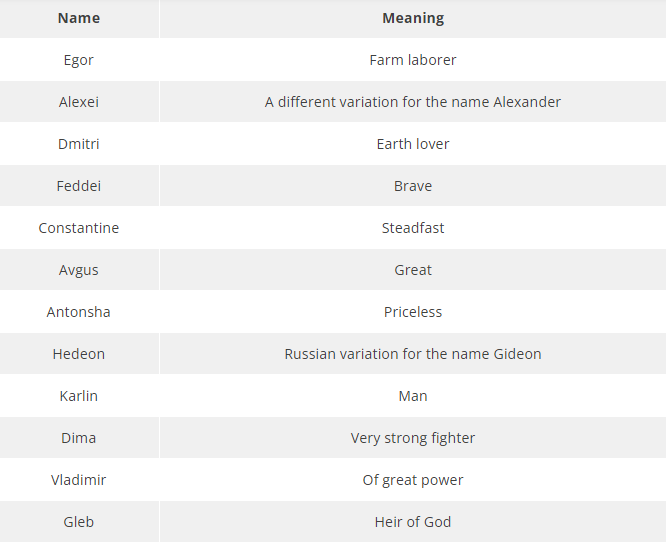Click the Steadfast meaning cell
The image size is (666, 542).
[x=413, y=228]
